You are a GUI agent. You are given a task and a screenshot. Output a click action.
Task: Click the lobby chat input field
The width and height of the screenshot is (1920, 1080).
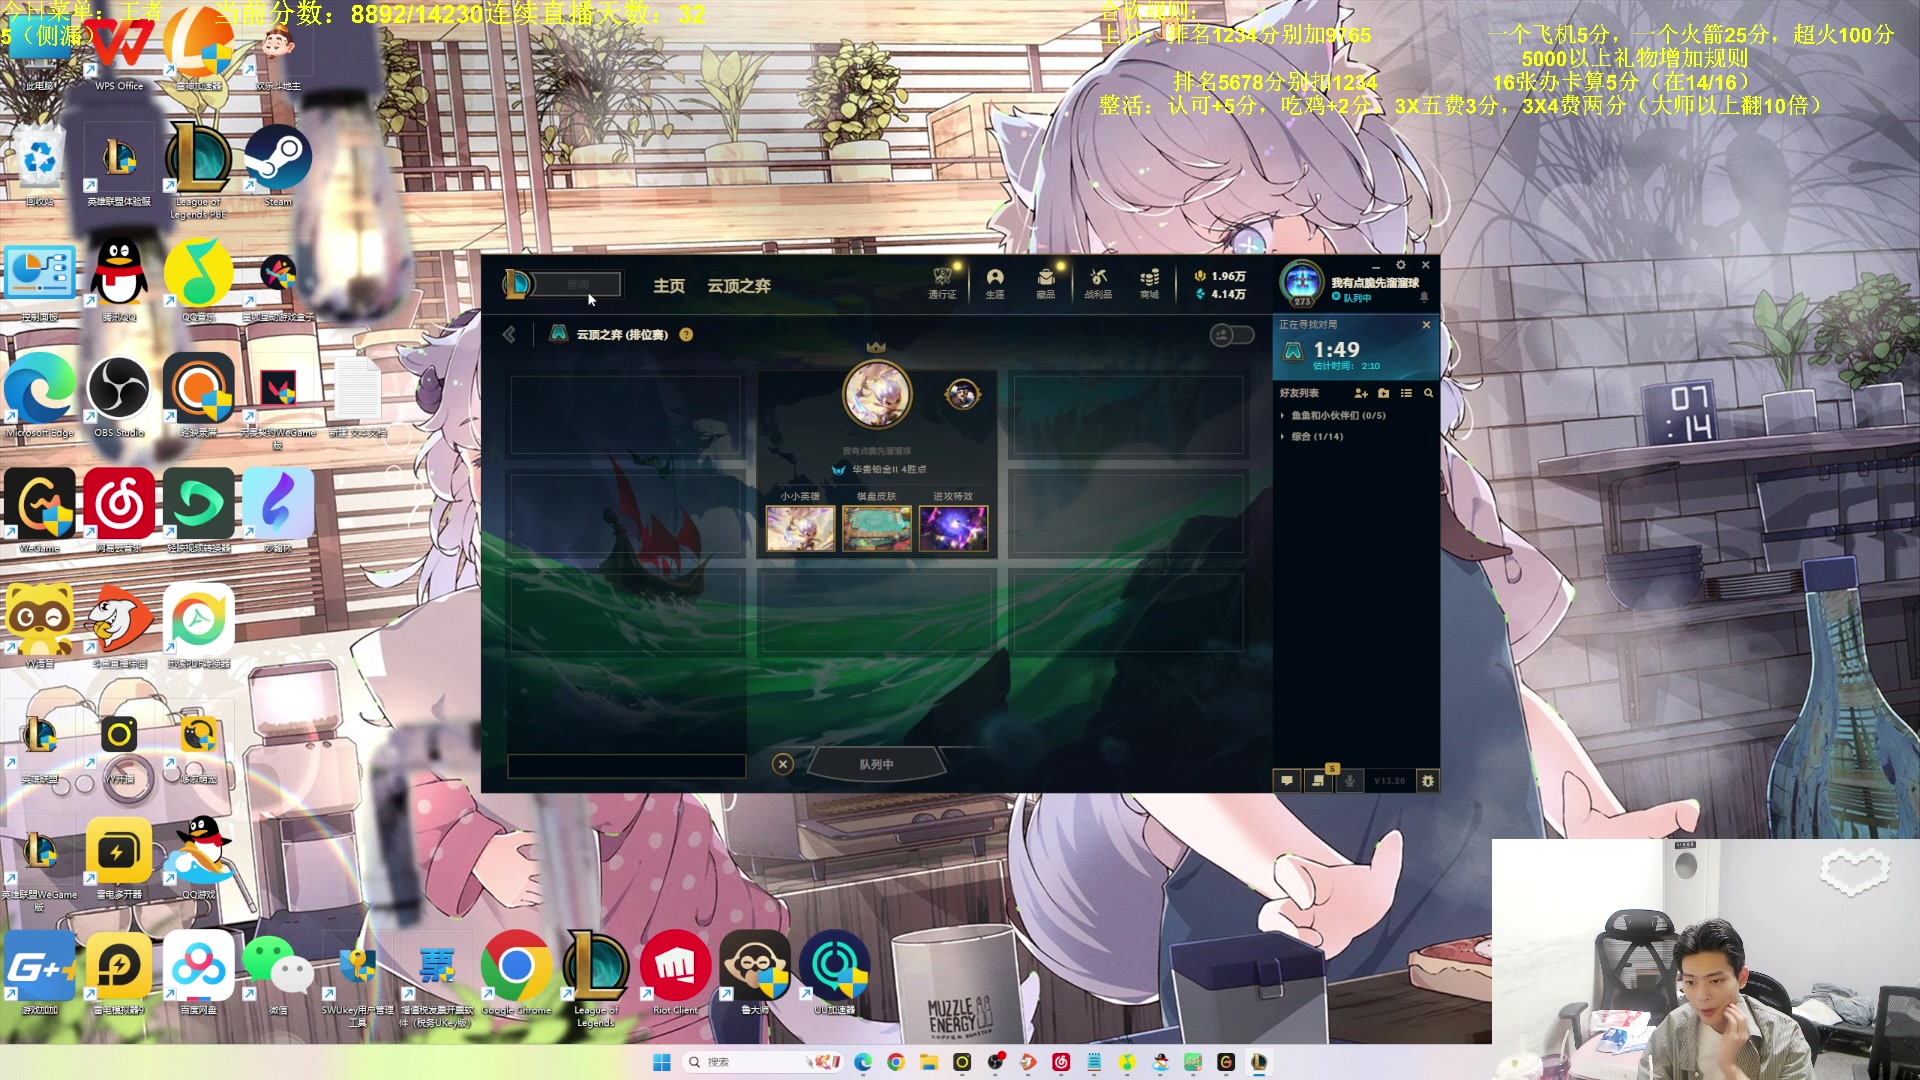(627, 766)
